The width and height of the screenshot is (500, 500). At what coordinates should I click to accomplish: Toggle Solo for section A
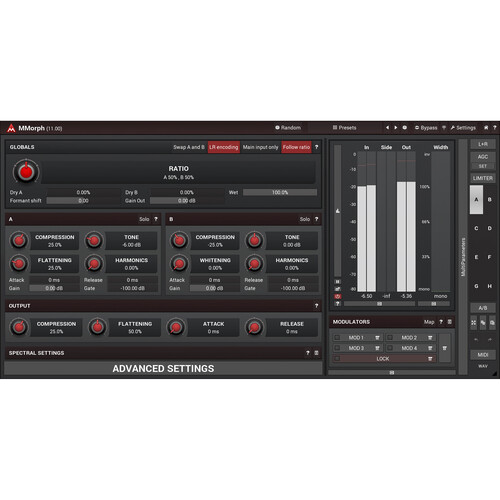pyautogui.click(x=144, y=219)
